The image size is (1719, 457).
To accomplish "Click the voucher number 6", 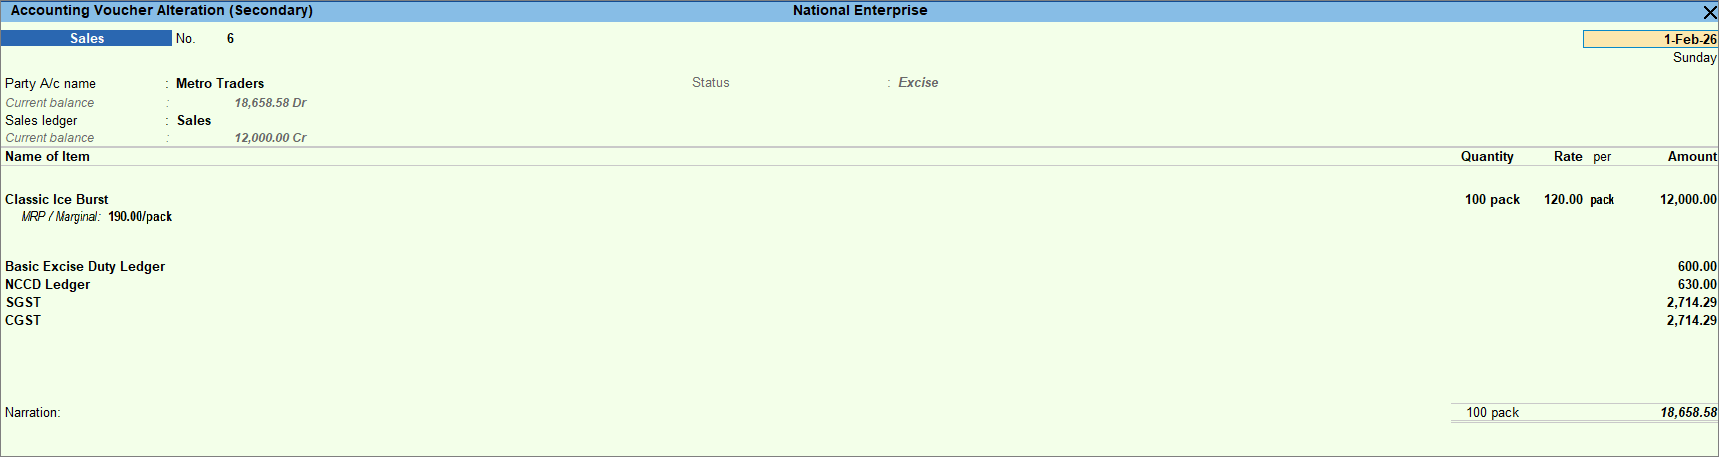I will pyautogui.click(x=230, y=39).
